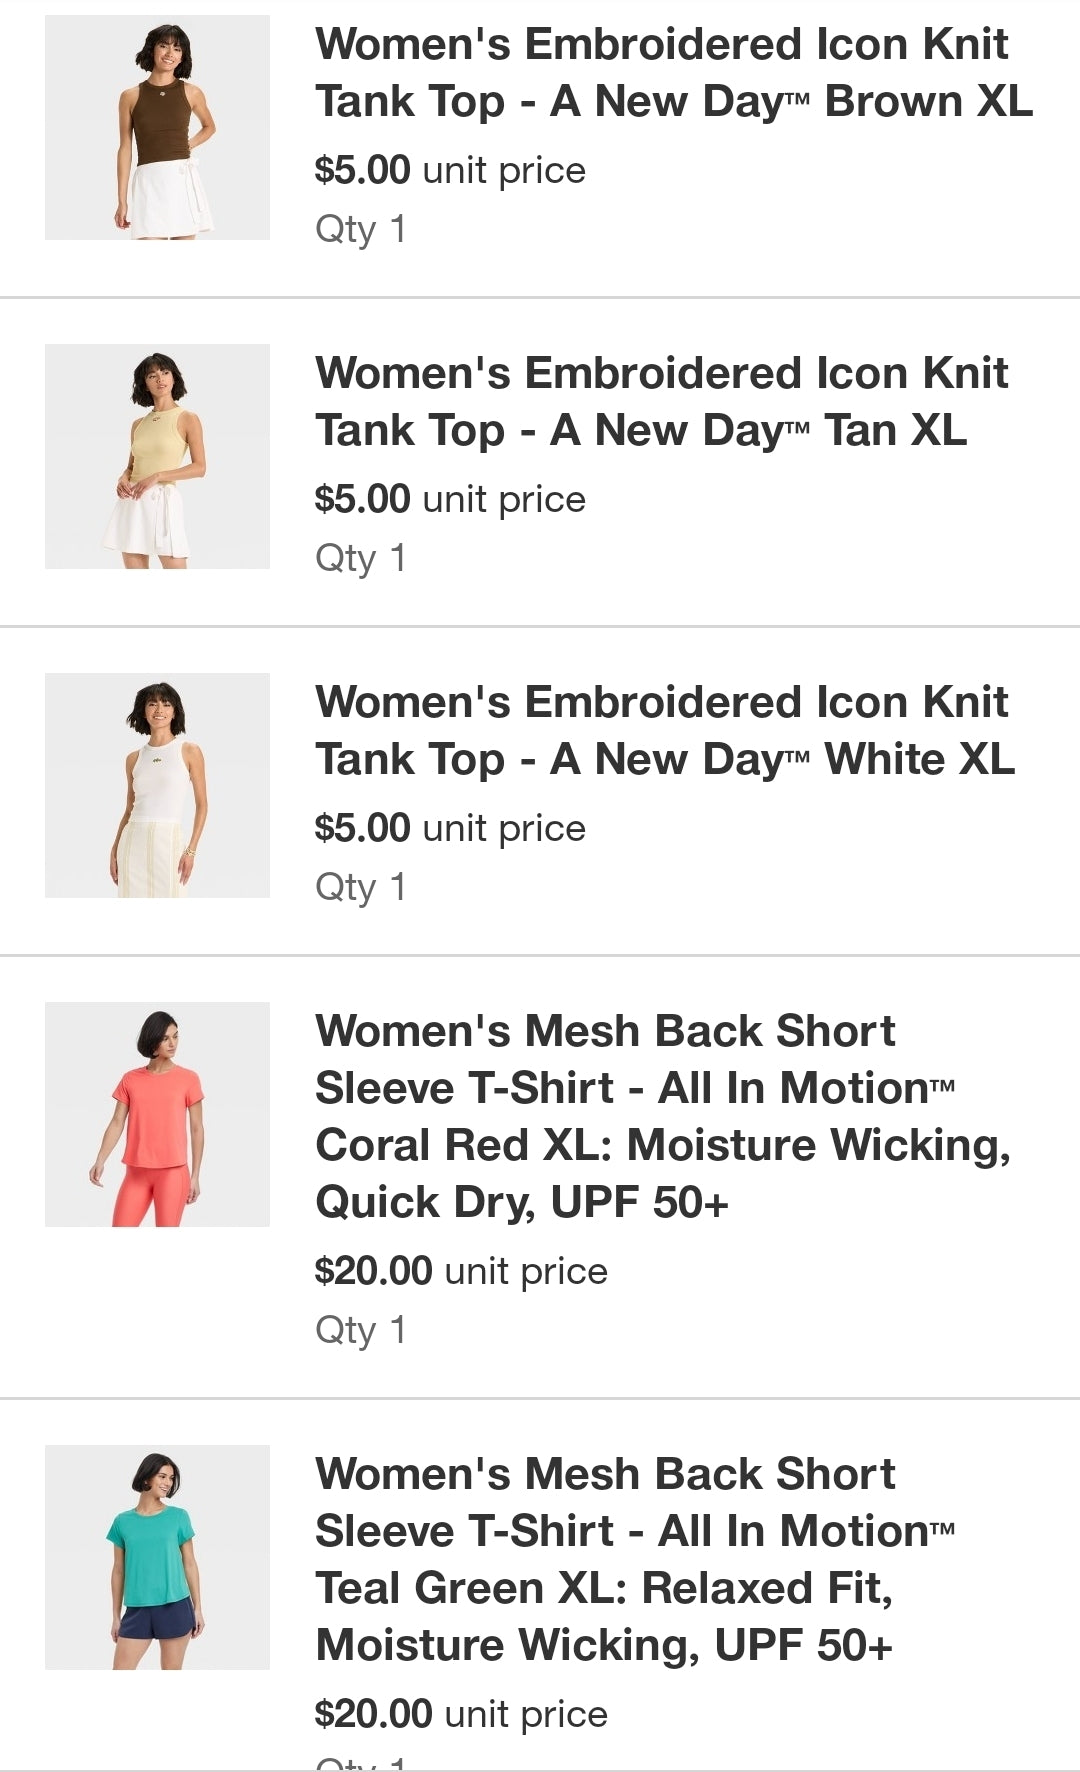Open the Brown tank top product image
The image size is (1080, 1772).
tap(157, 127)
